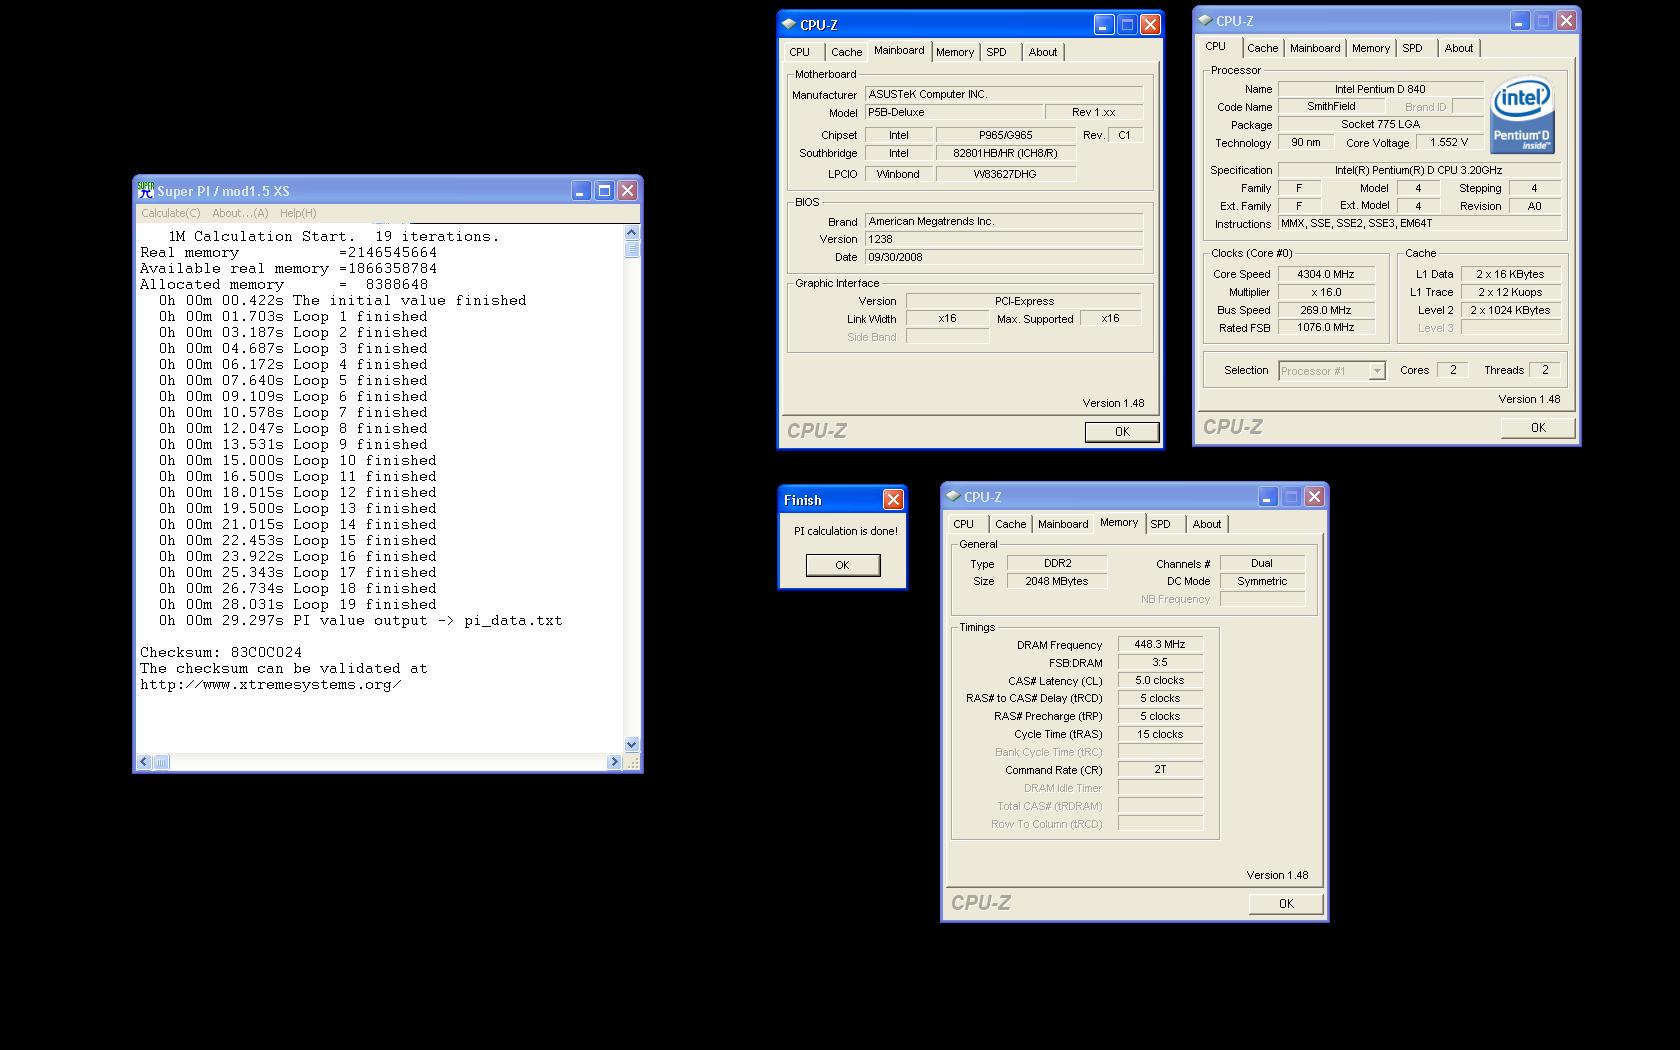The width and height of the screenshot is (1680, 1050).
Task: Click the CPU-Z Memory window title icon
Action: pos(953,496)
